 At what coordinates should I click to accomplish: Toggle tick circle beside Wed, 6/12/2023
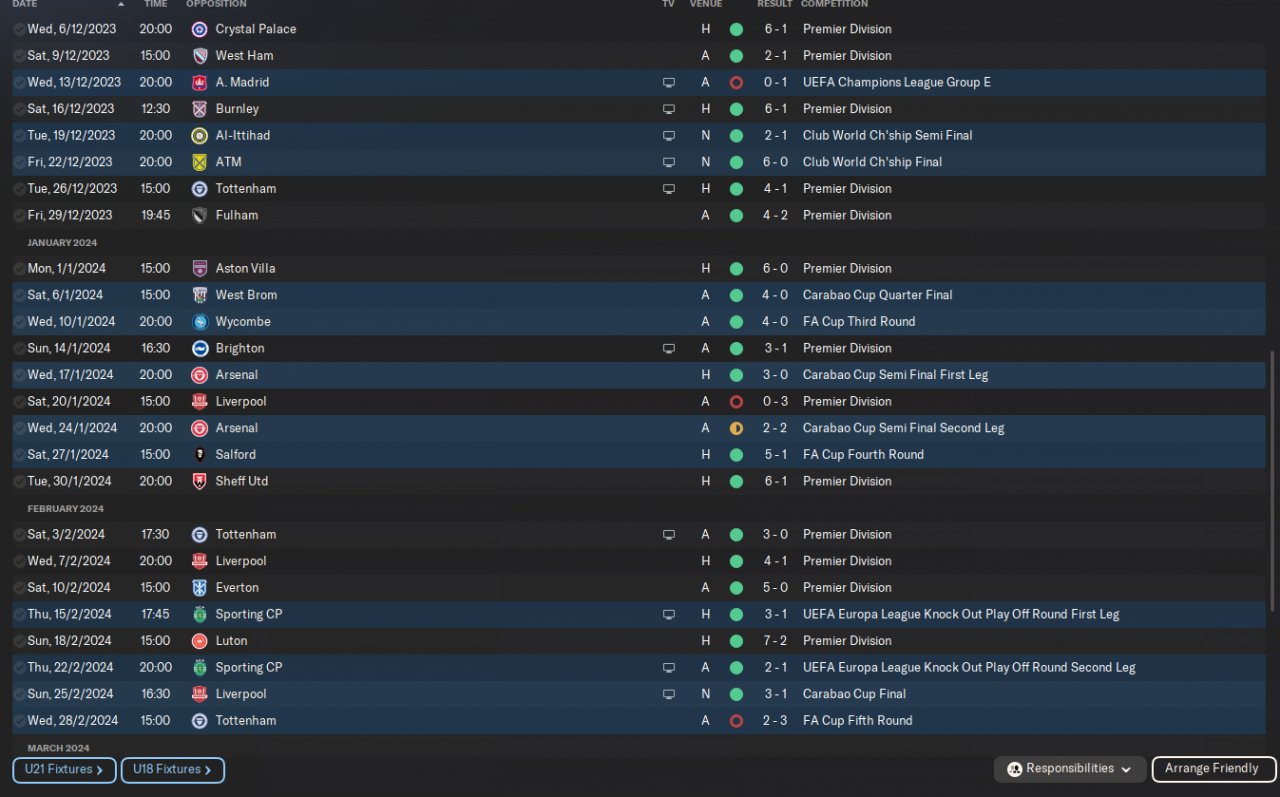(x=20, y=29)
